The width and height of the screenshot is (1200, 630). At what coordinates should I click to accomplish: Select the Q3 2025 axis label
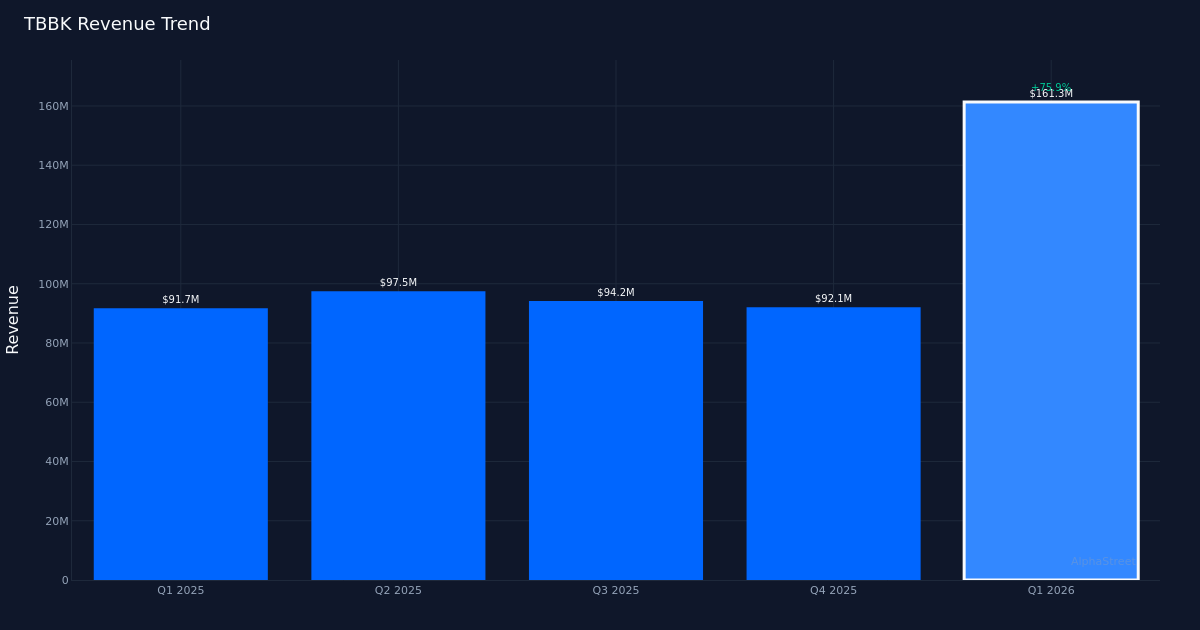[x=615, y=590]
